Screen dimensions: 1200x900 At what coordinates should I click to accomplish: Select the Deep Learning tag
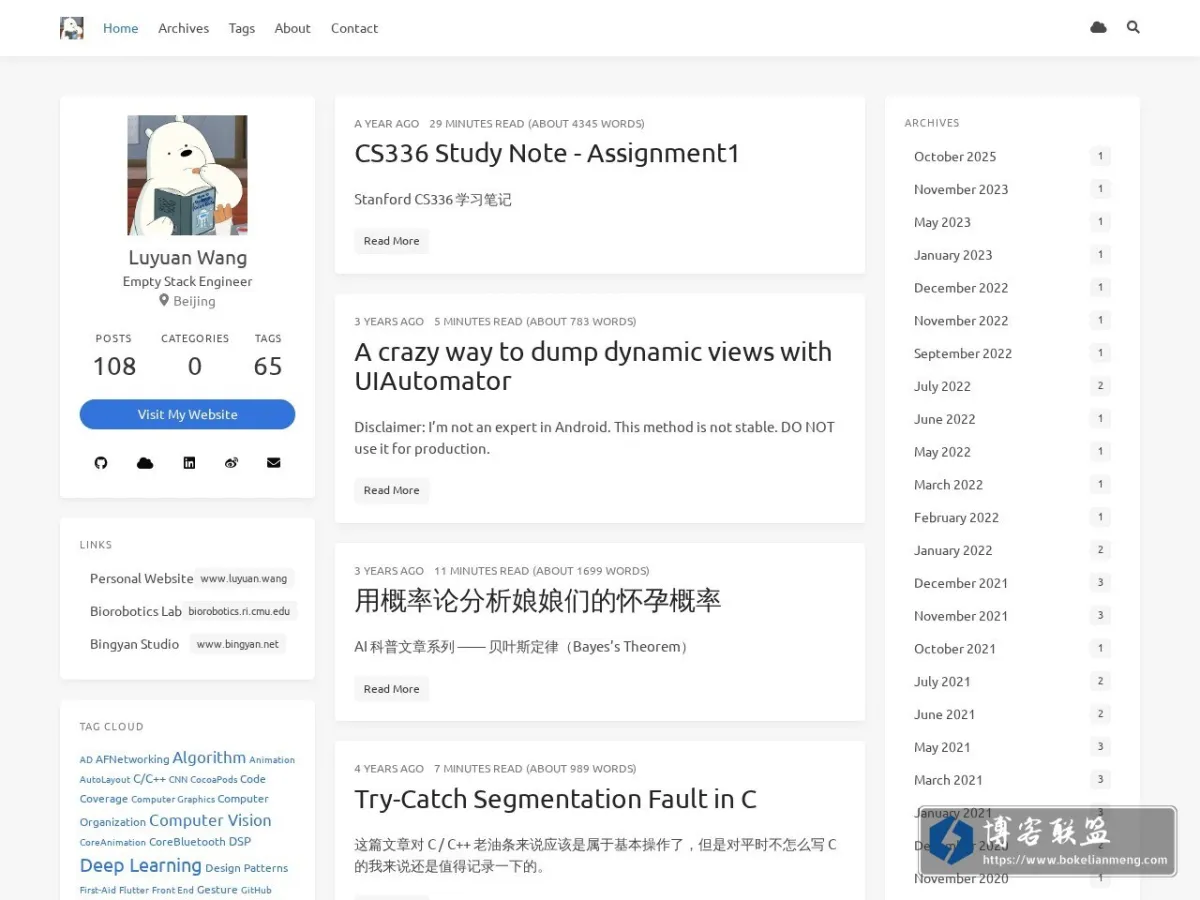coord(140,866)
